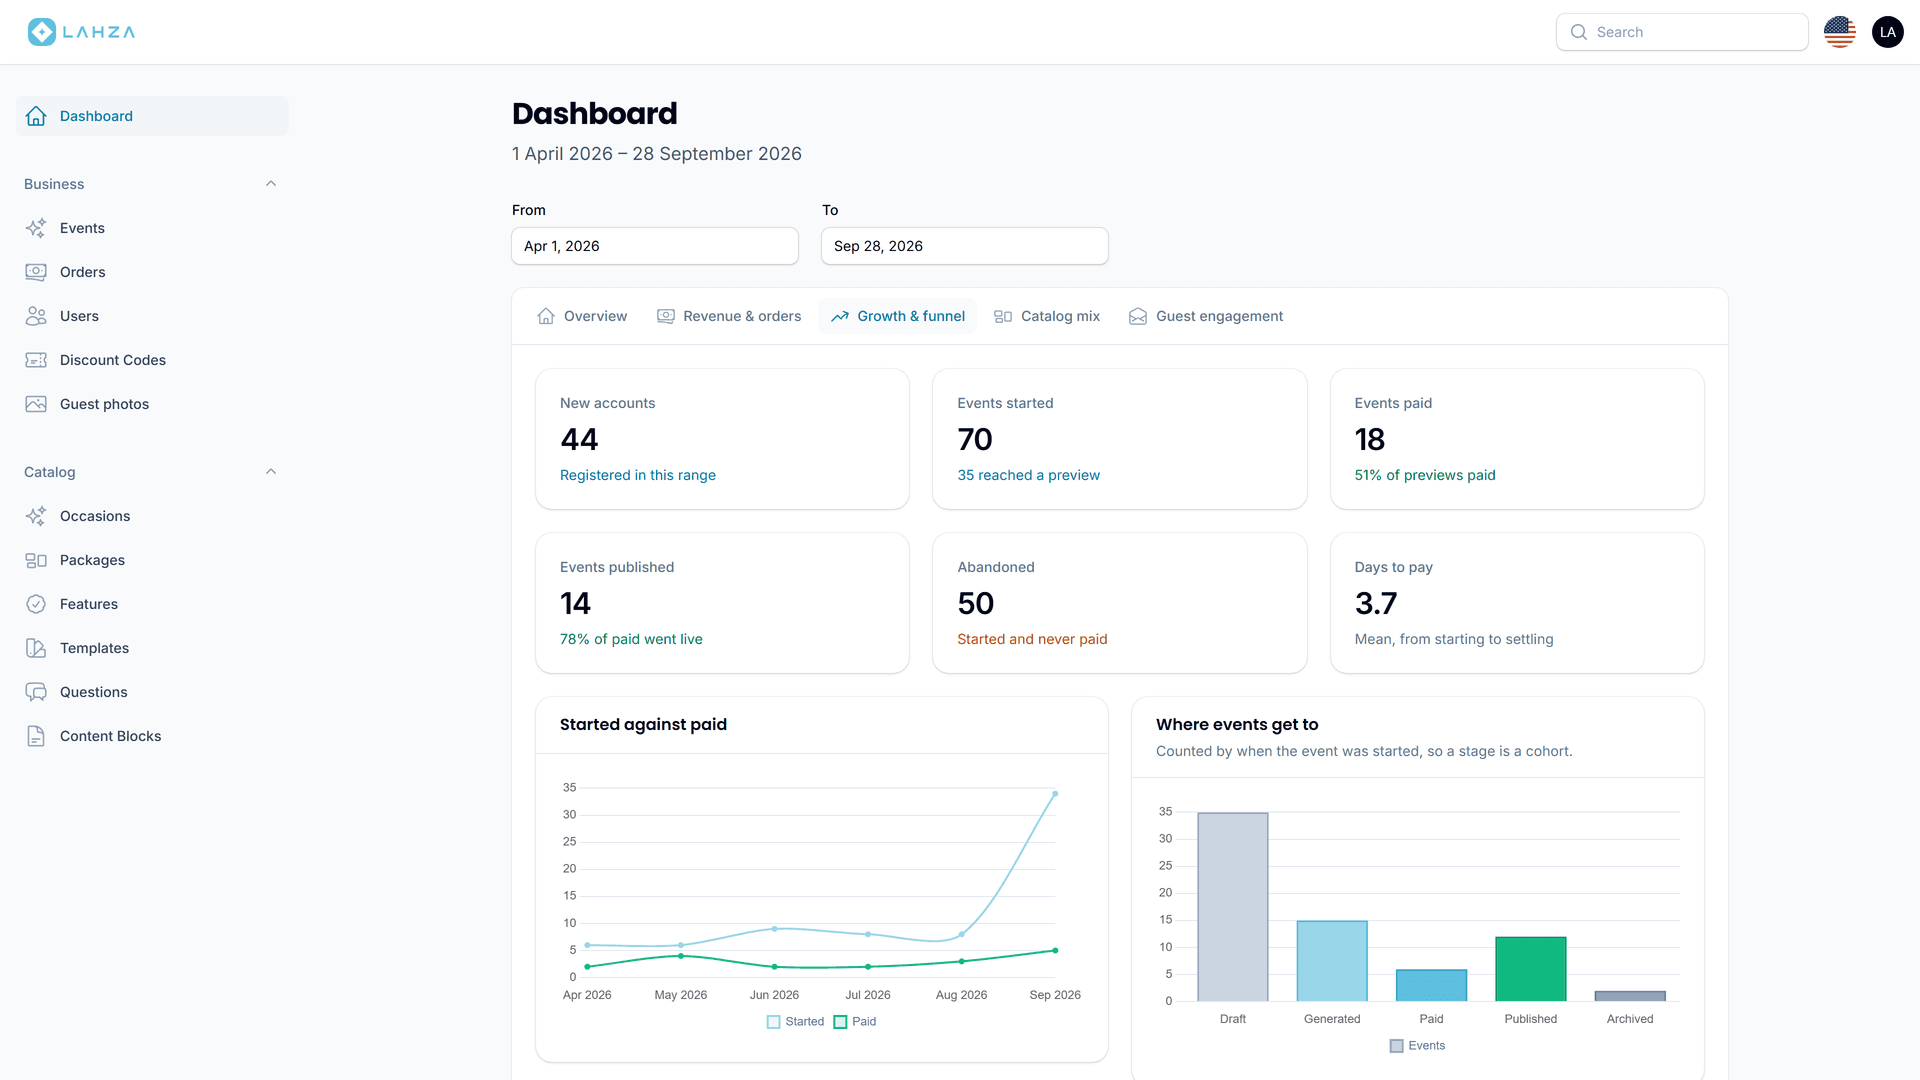1920x1080 pixels.
Task: Open Users page from sidebar
Action: click(x=152, y=316)
